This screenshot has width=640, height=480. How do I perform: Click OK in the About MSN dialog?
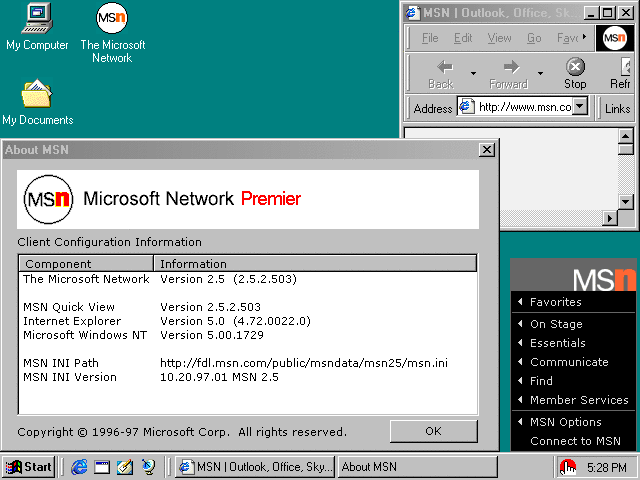tap(433, 431)
